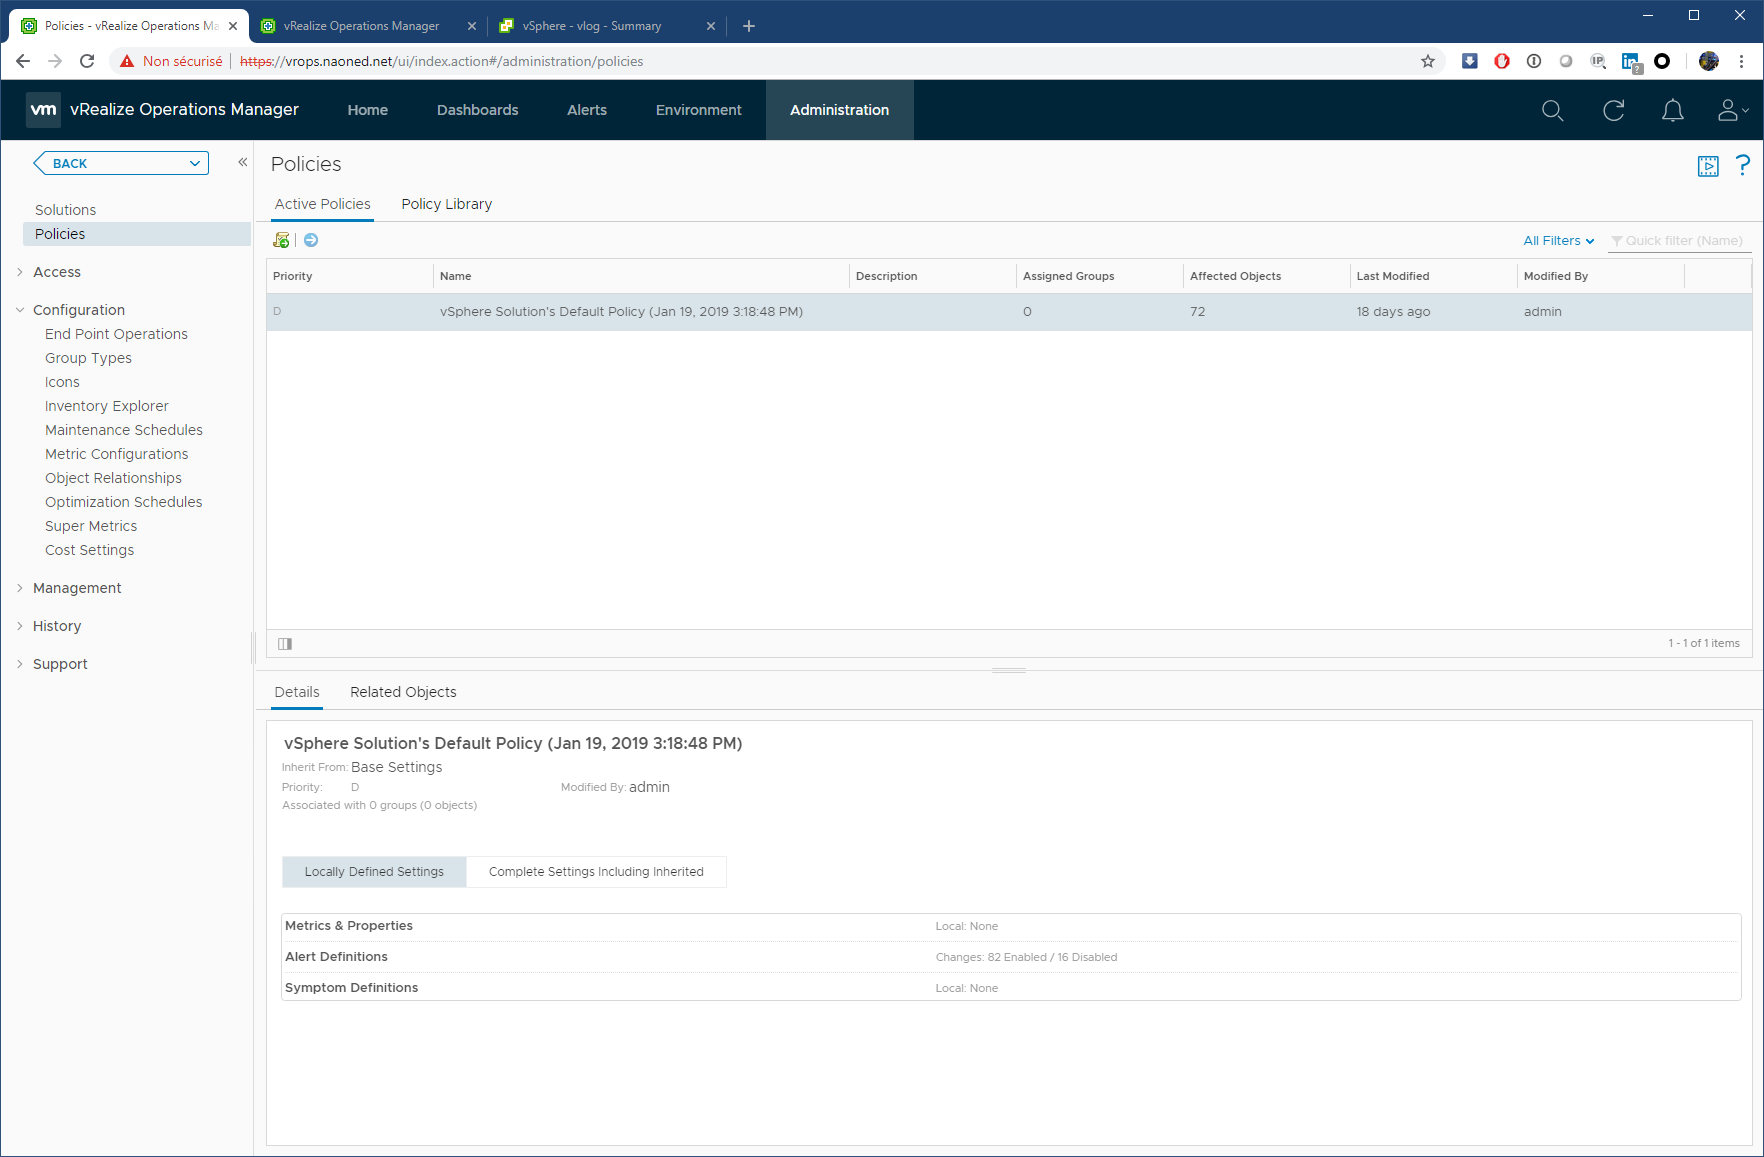
Task: Sort by the Affected Objects column header
Action: 1266,276
